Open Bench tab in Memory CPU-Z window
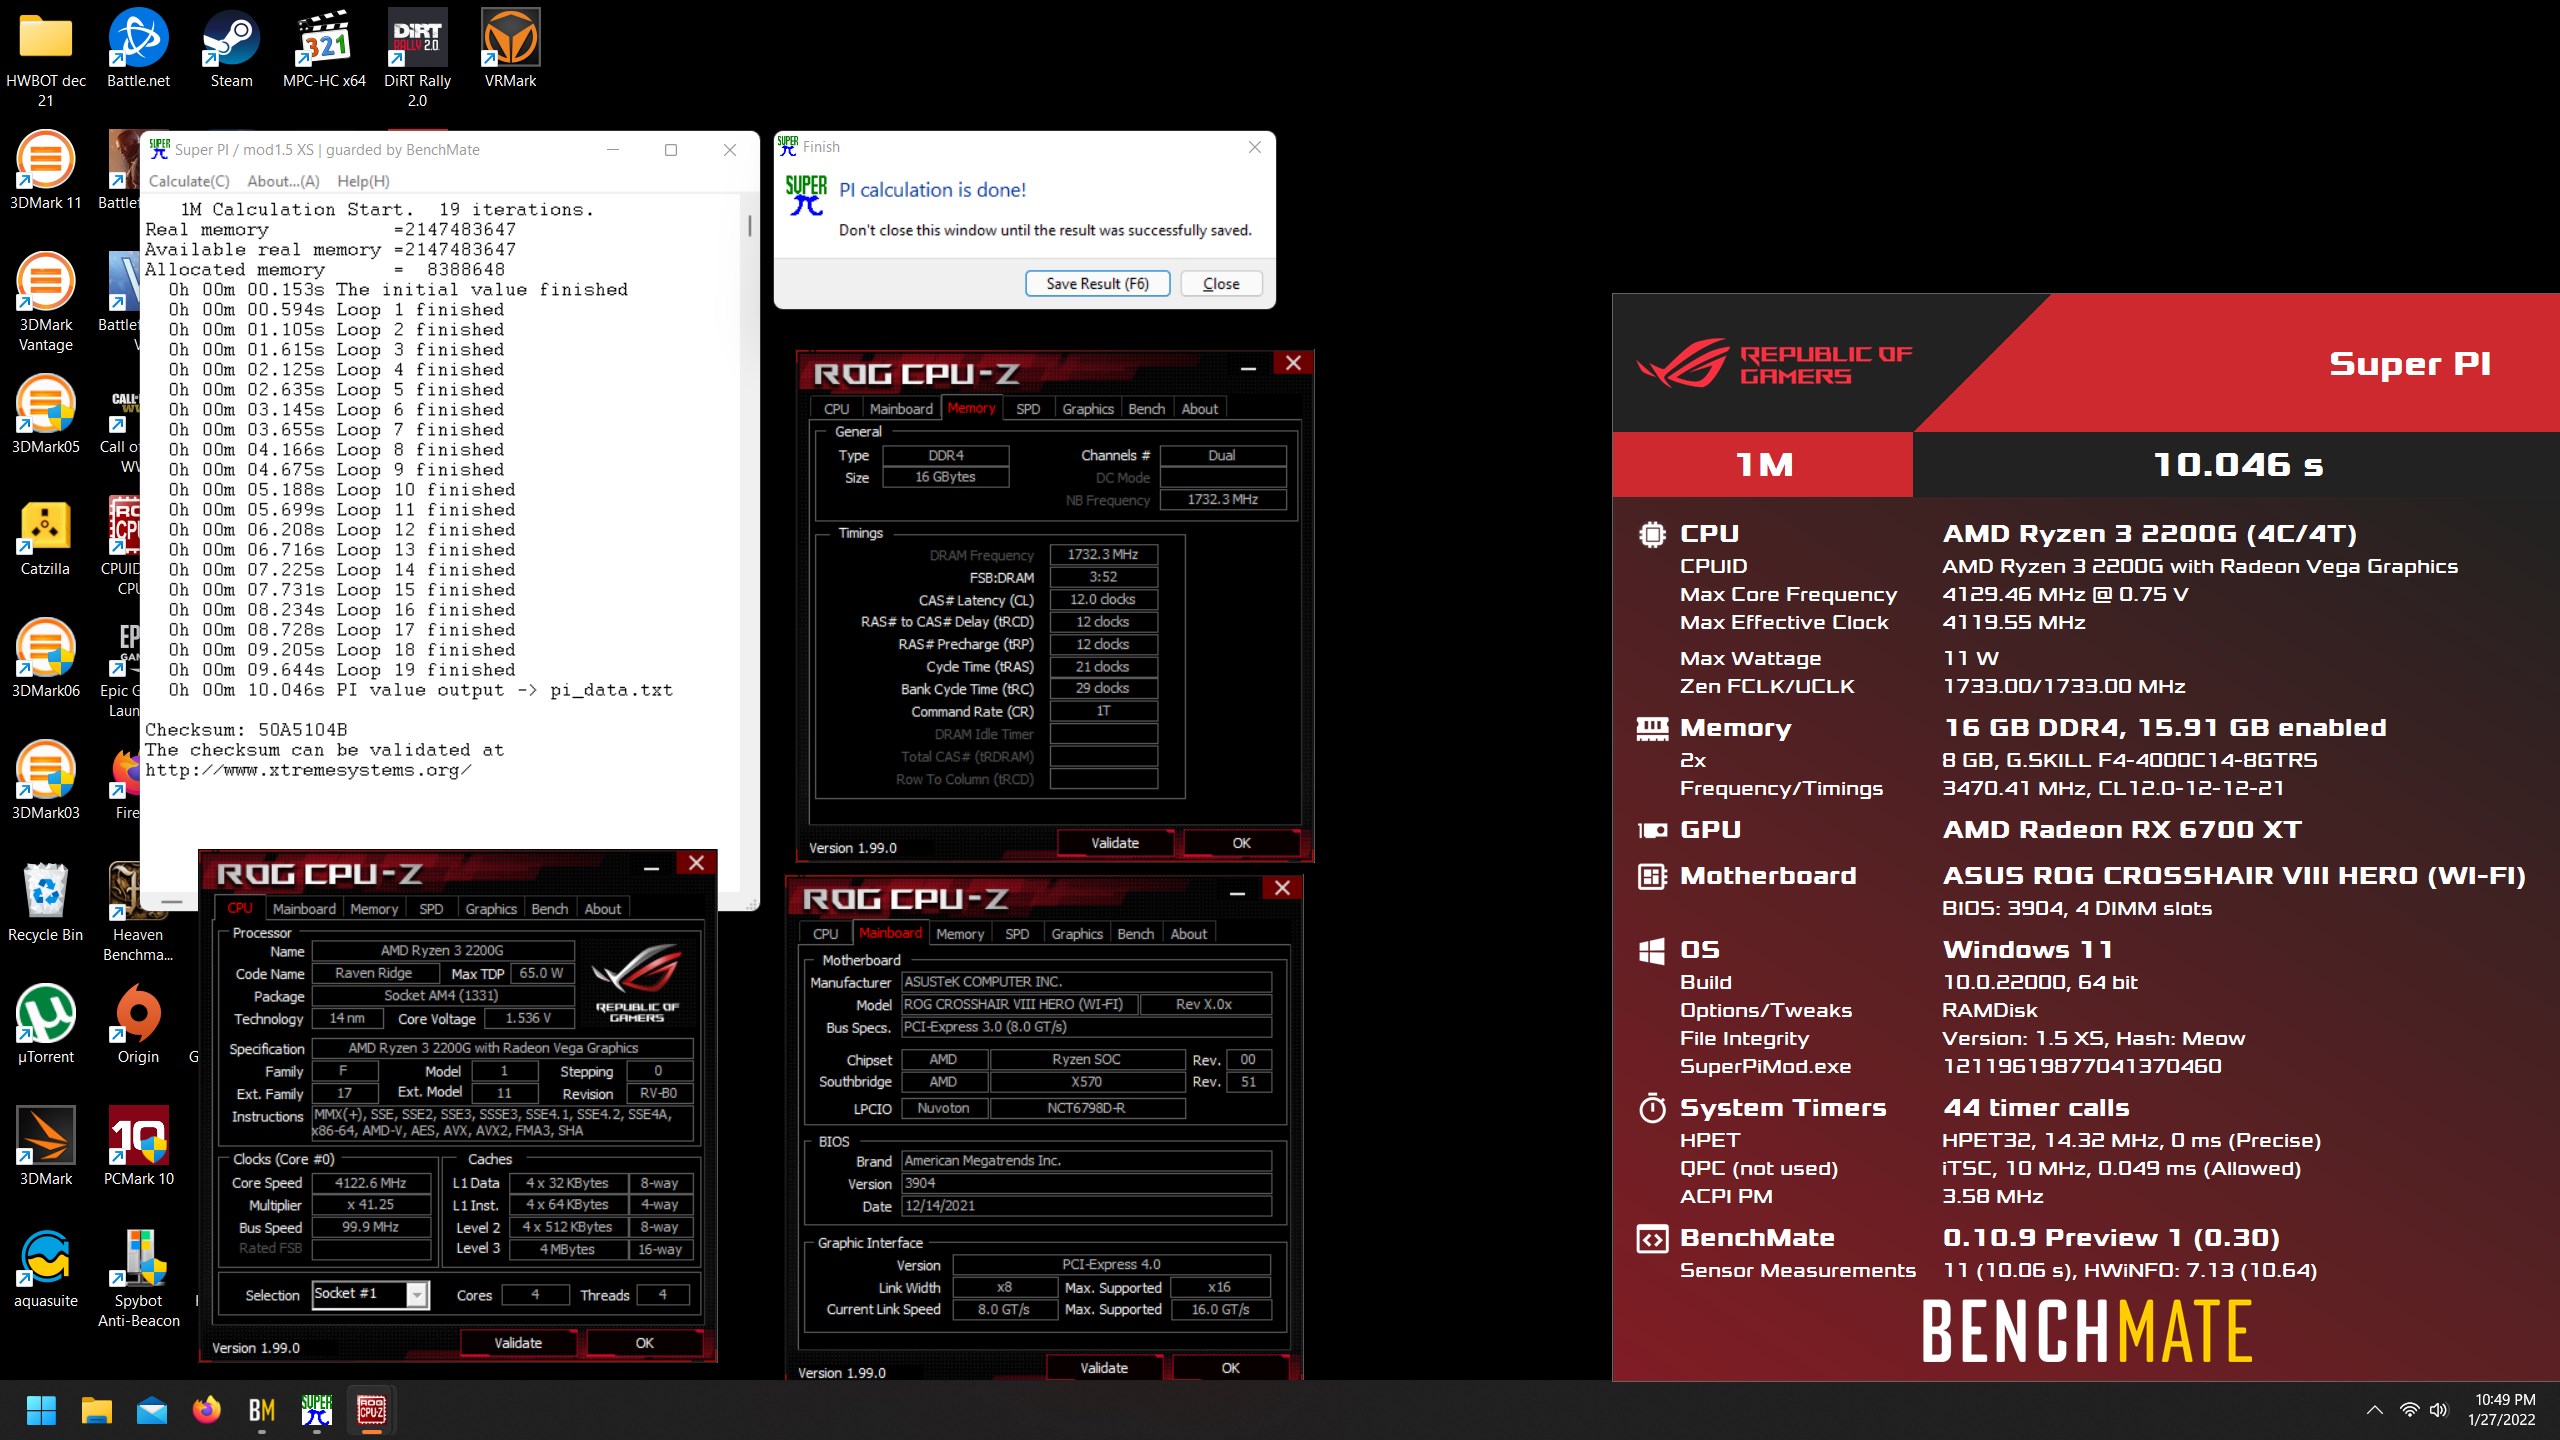The image size is (2560, 1440). [1146, 409]
